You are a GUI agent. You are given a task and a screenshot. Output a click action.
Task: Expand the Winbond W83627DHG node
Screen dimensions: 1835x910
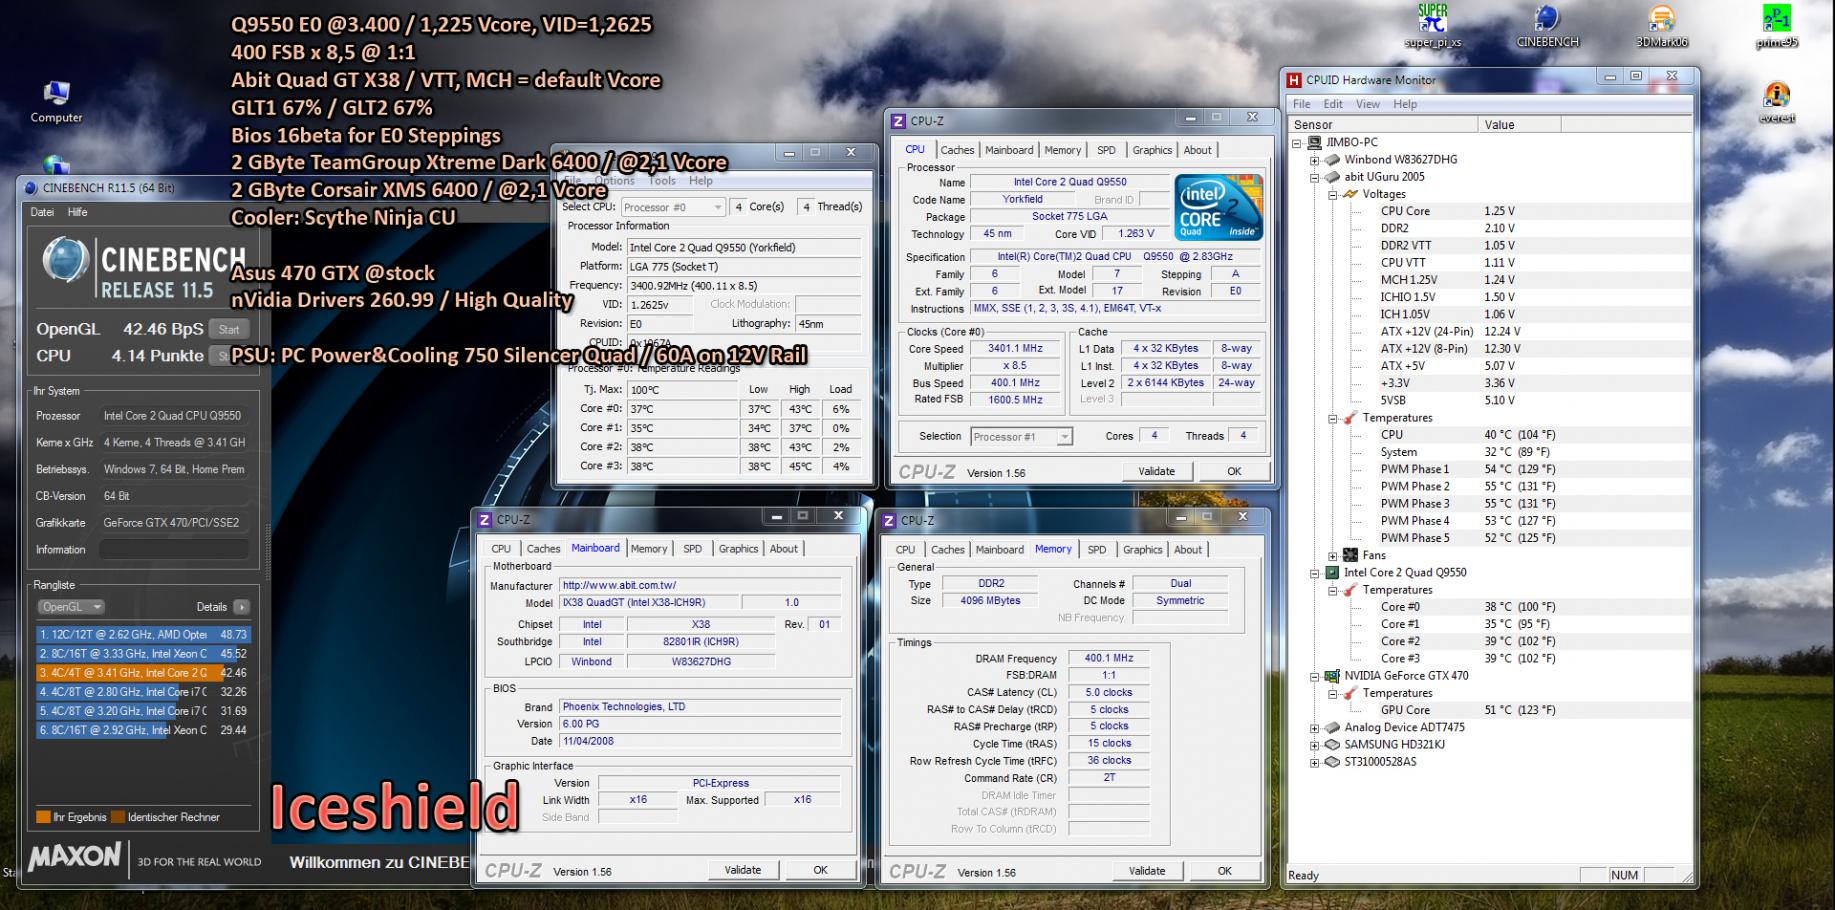coord(1315,160)
